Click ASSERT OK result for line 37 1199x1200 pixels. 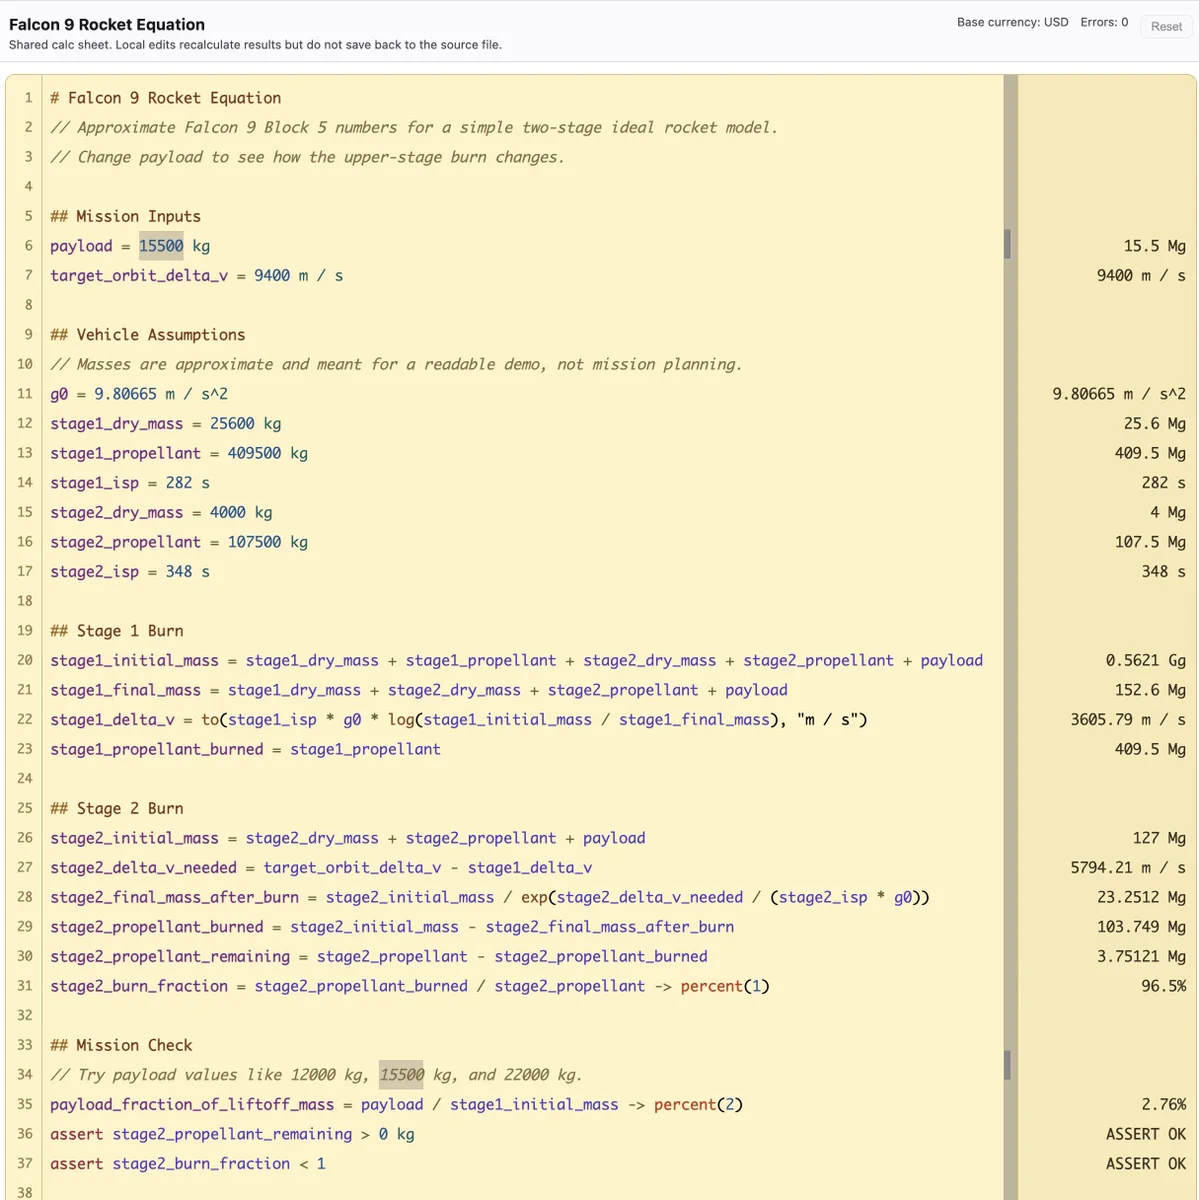(x=1146, y=1163)
